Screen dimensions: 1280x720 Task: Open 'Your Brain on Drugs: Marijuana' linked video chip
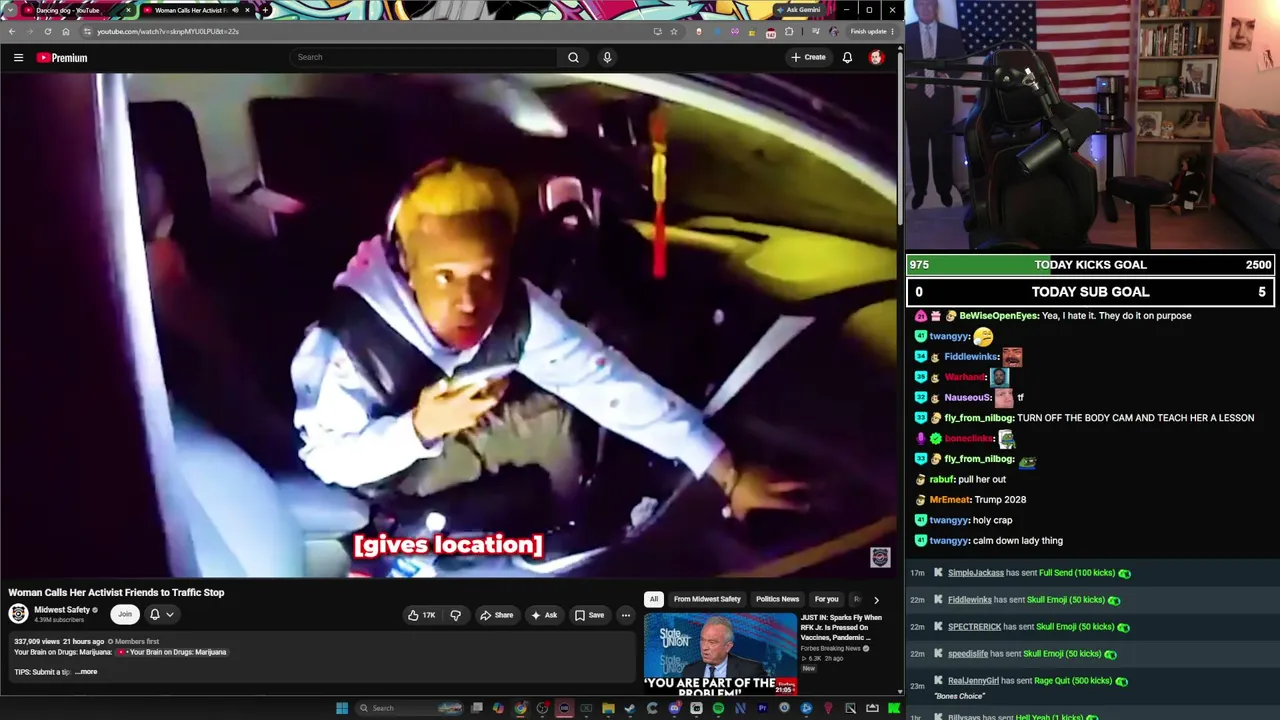click(172, 652)
